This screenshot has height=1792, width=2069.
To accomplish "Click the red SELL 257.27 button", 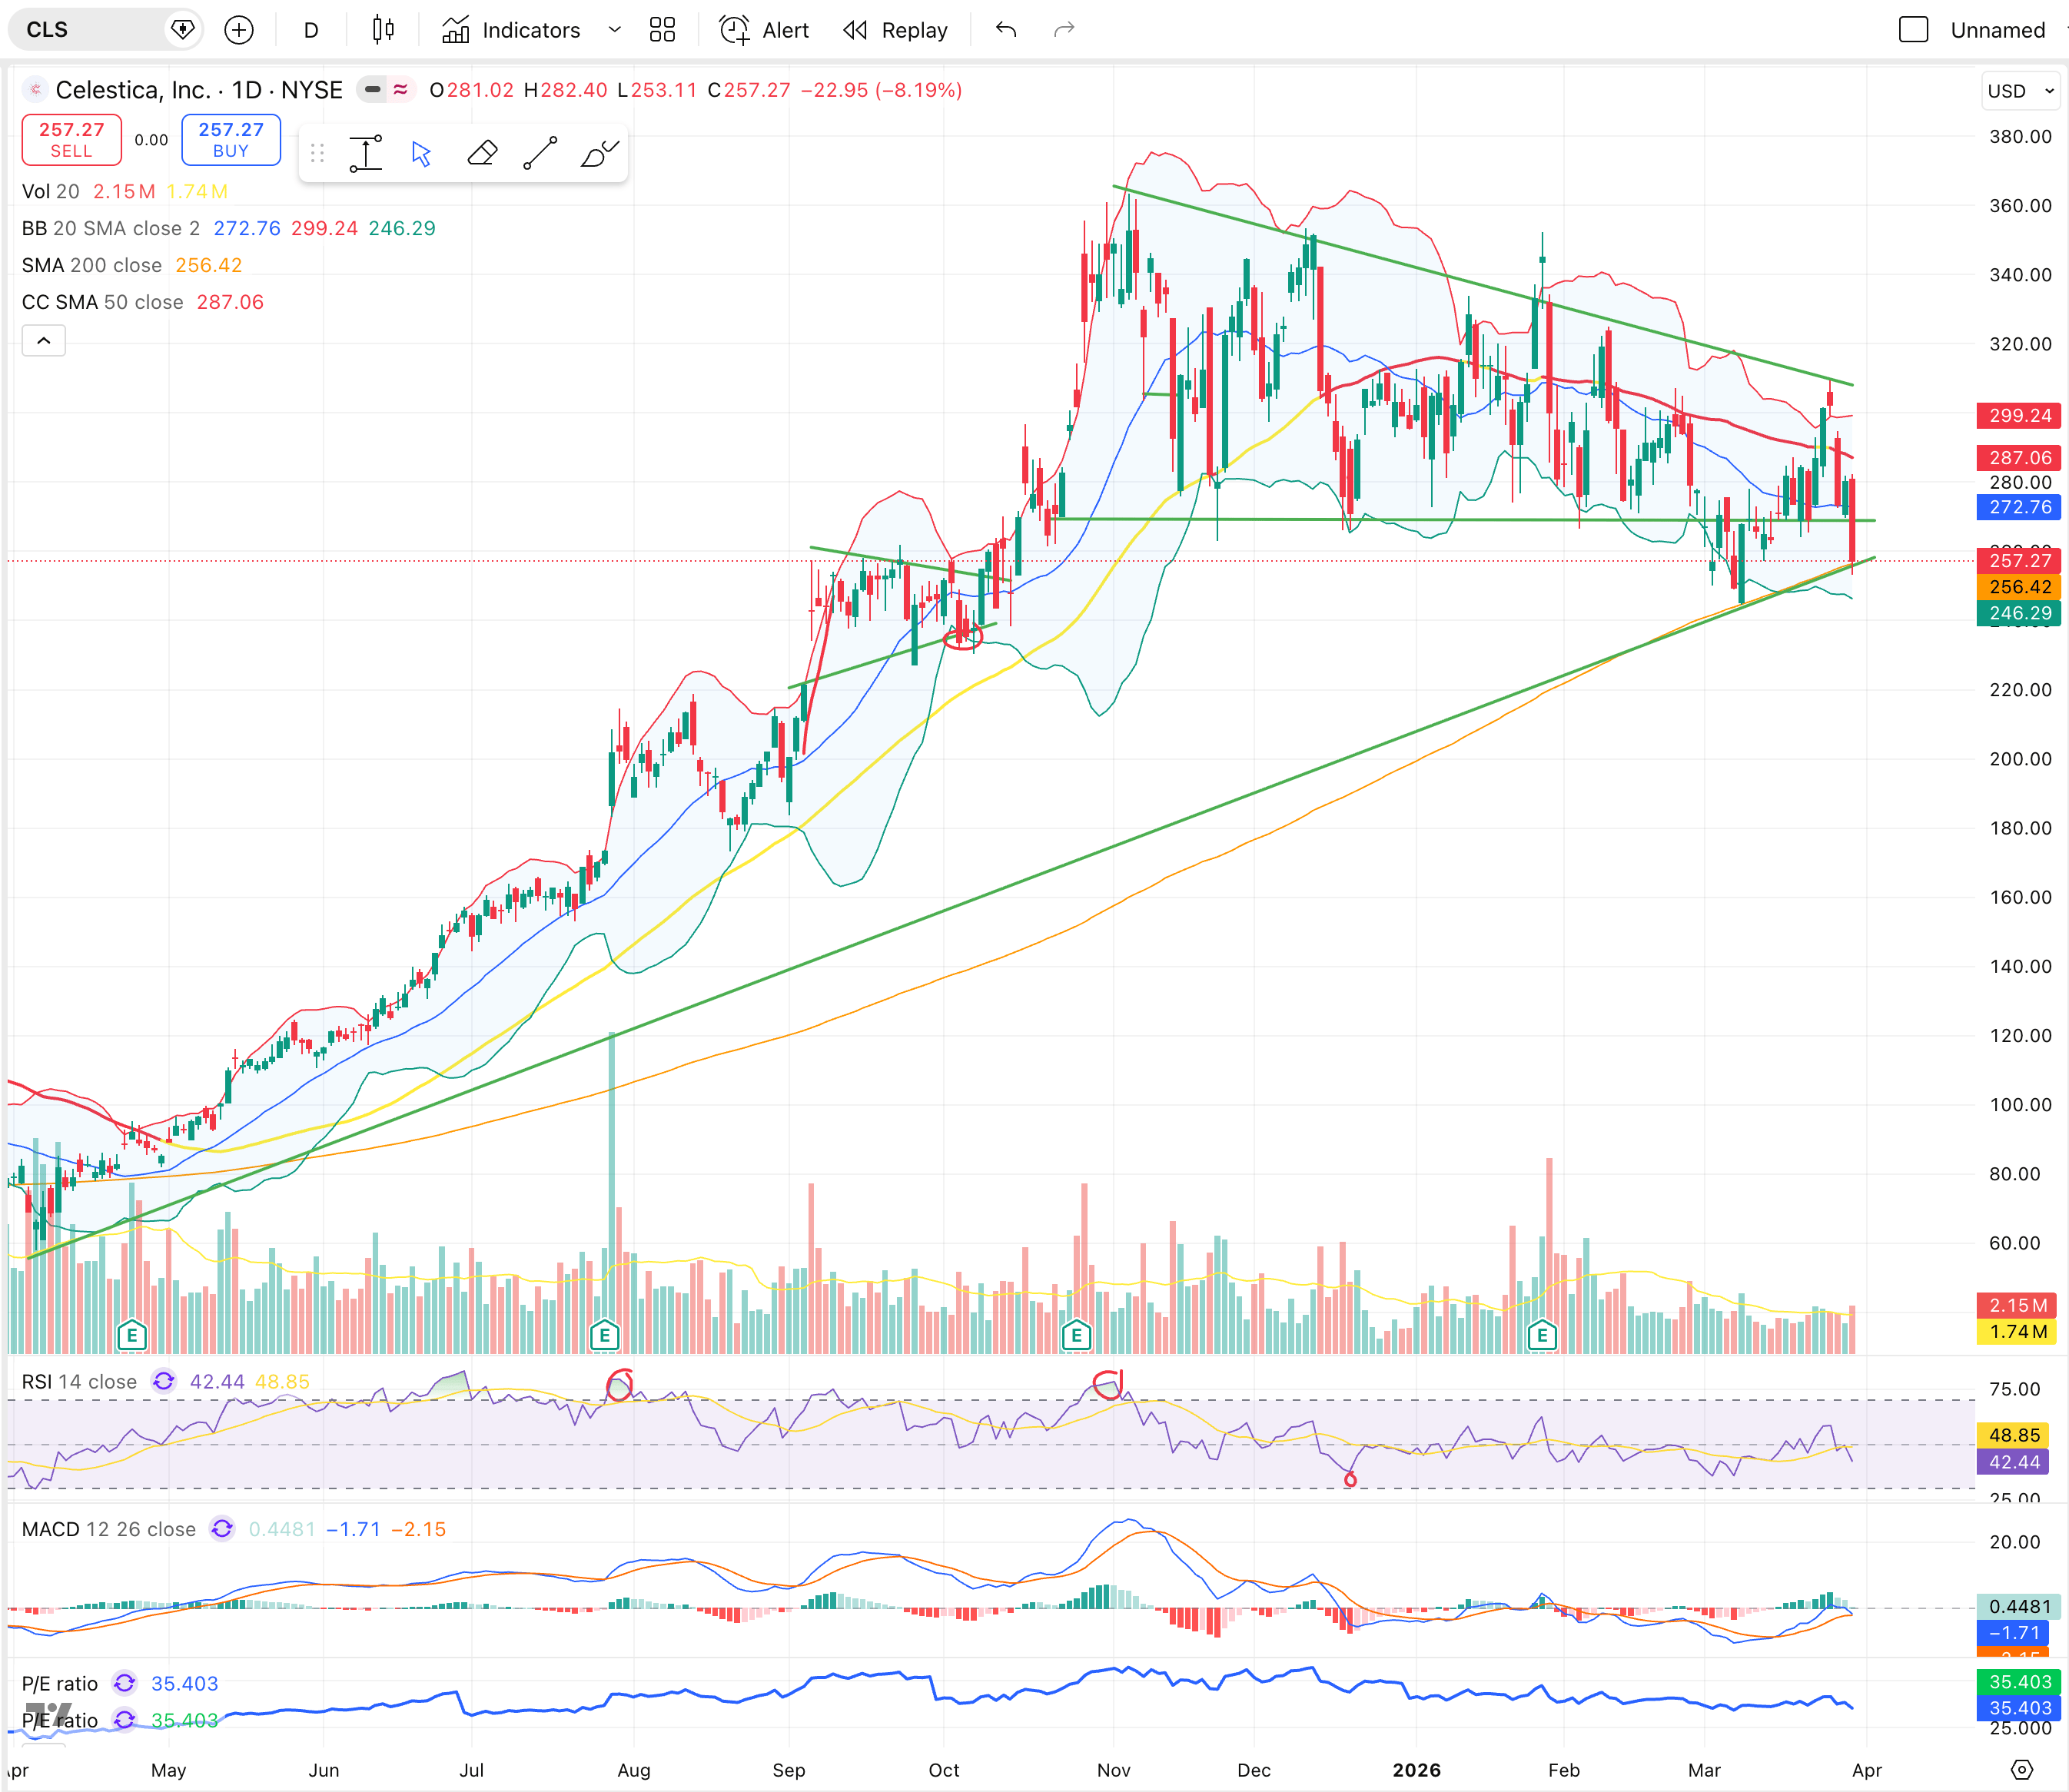I will 71,140.
